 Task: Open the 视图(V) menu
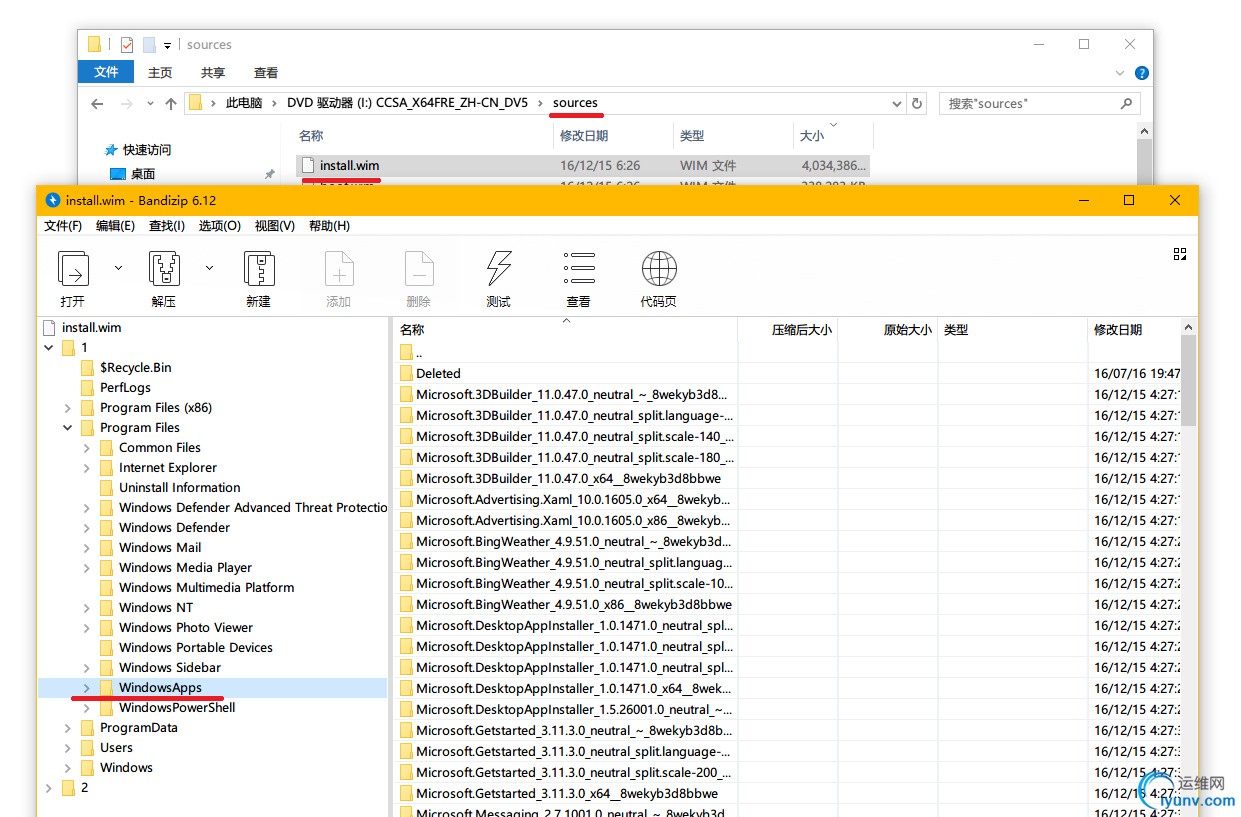(x=274, y=226)
